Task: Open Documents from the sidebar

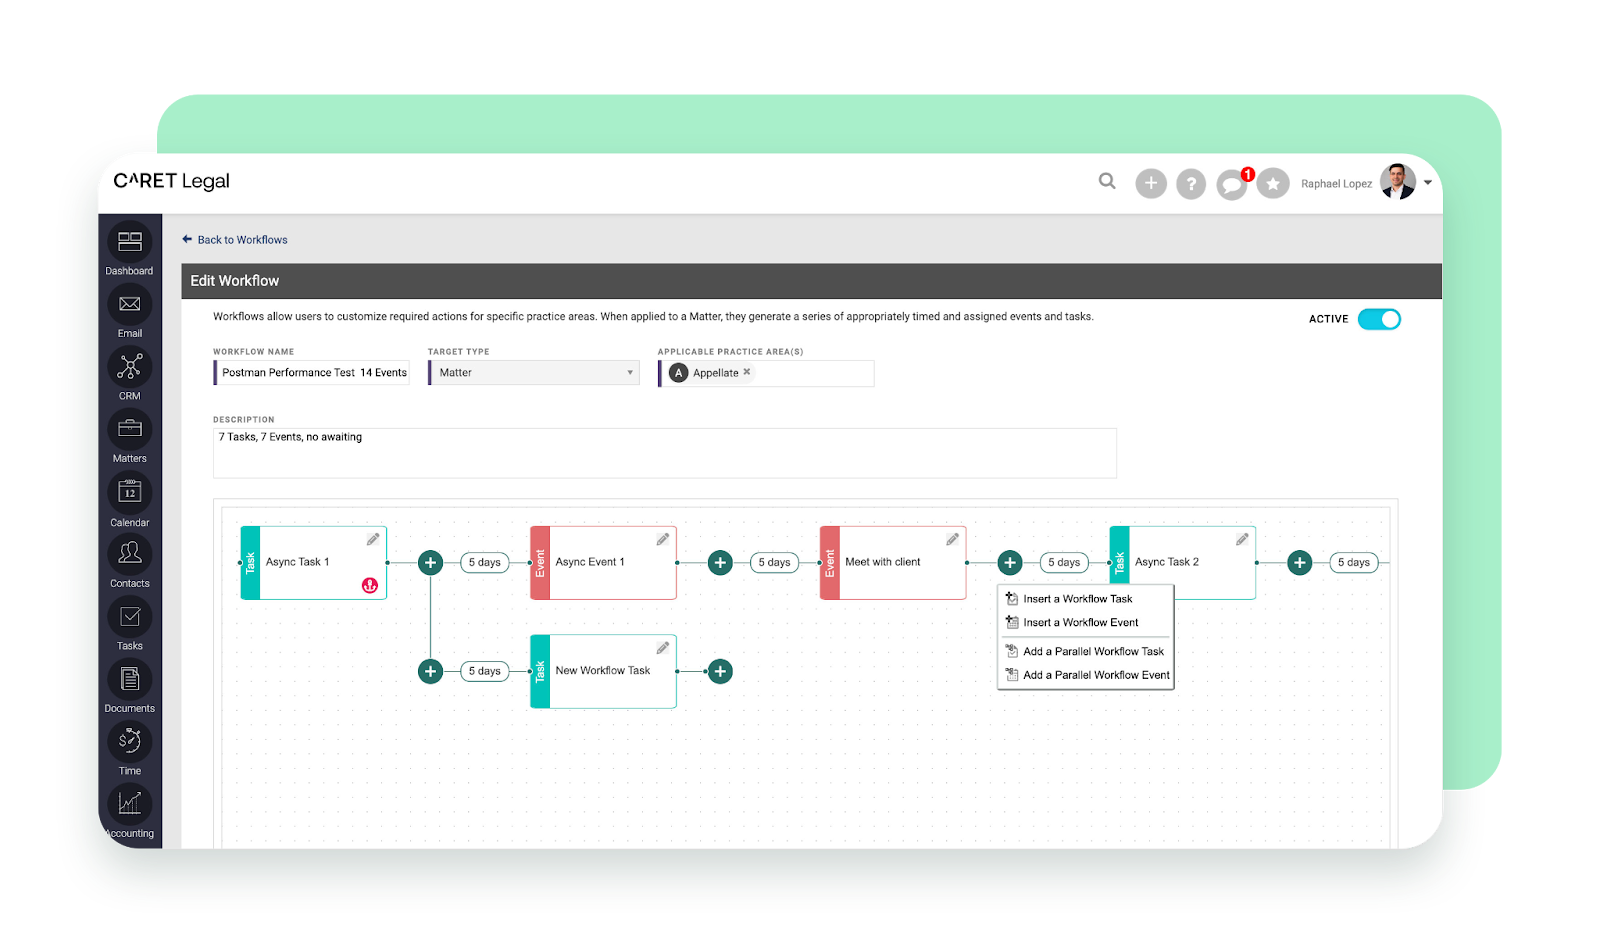Action: pyautogui.click(x=130, y=680)
